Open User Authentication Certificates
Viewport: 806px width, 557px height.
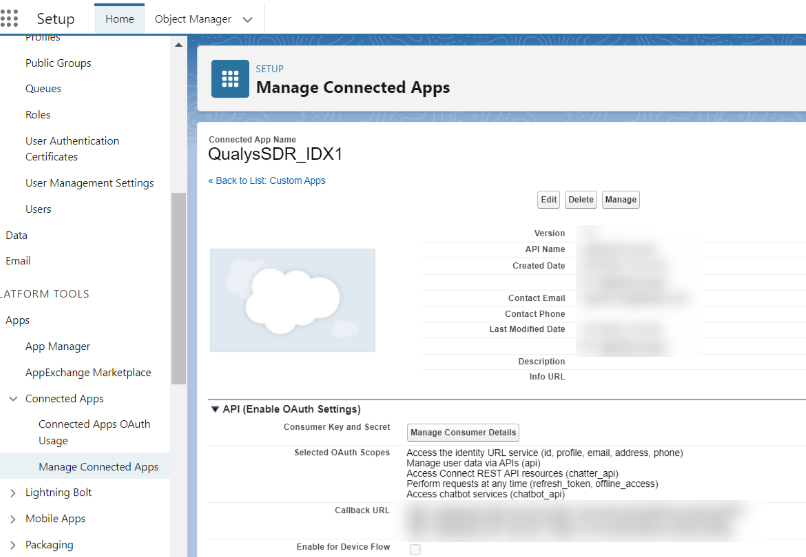click(72, 149)
